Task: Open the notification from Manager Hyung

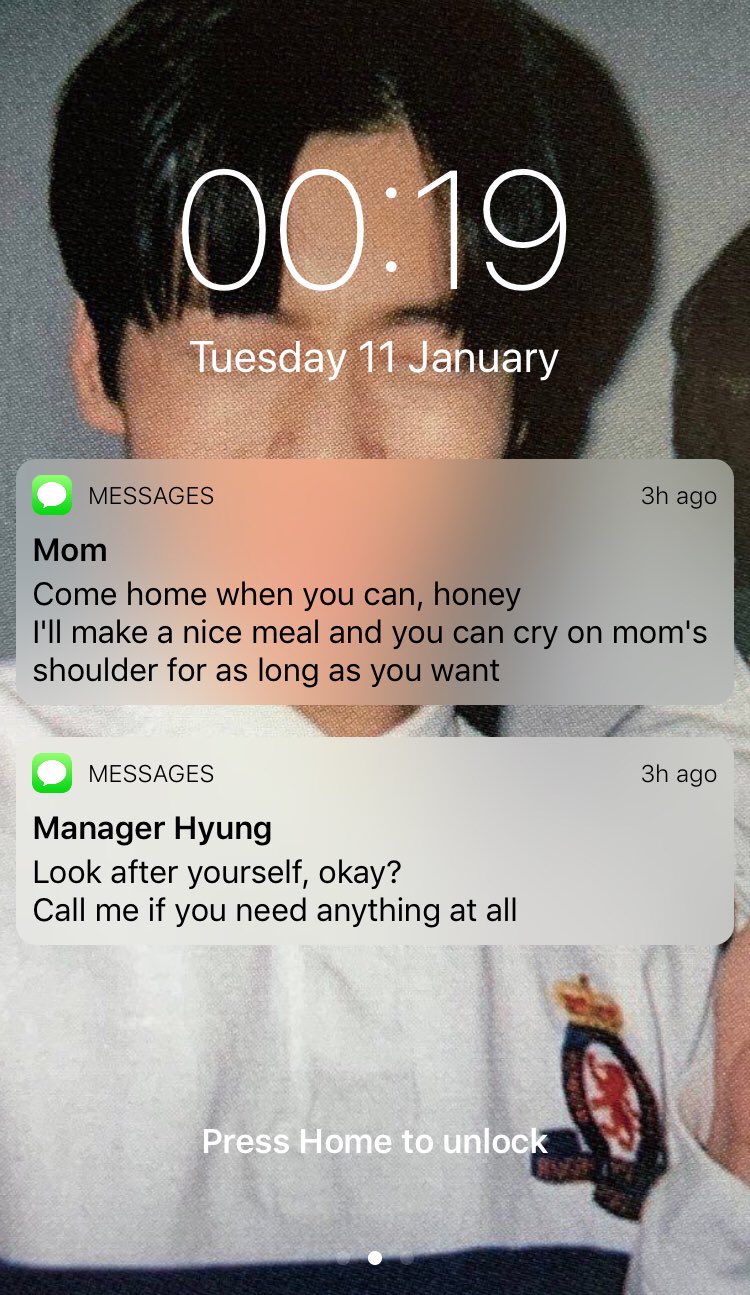Action: click(375, 841)
